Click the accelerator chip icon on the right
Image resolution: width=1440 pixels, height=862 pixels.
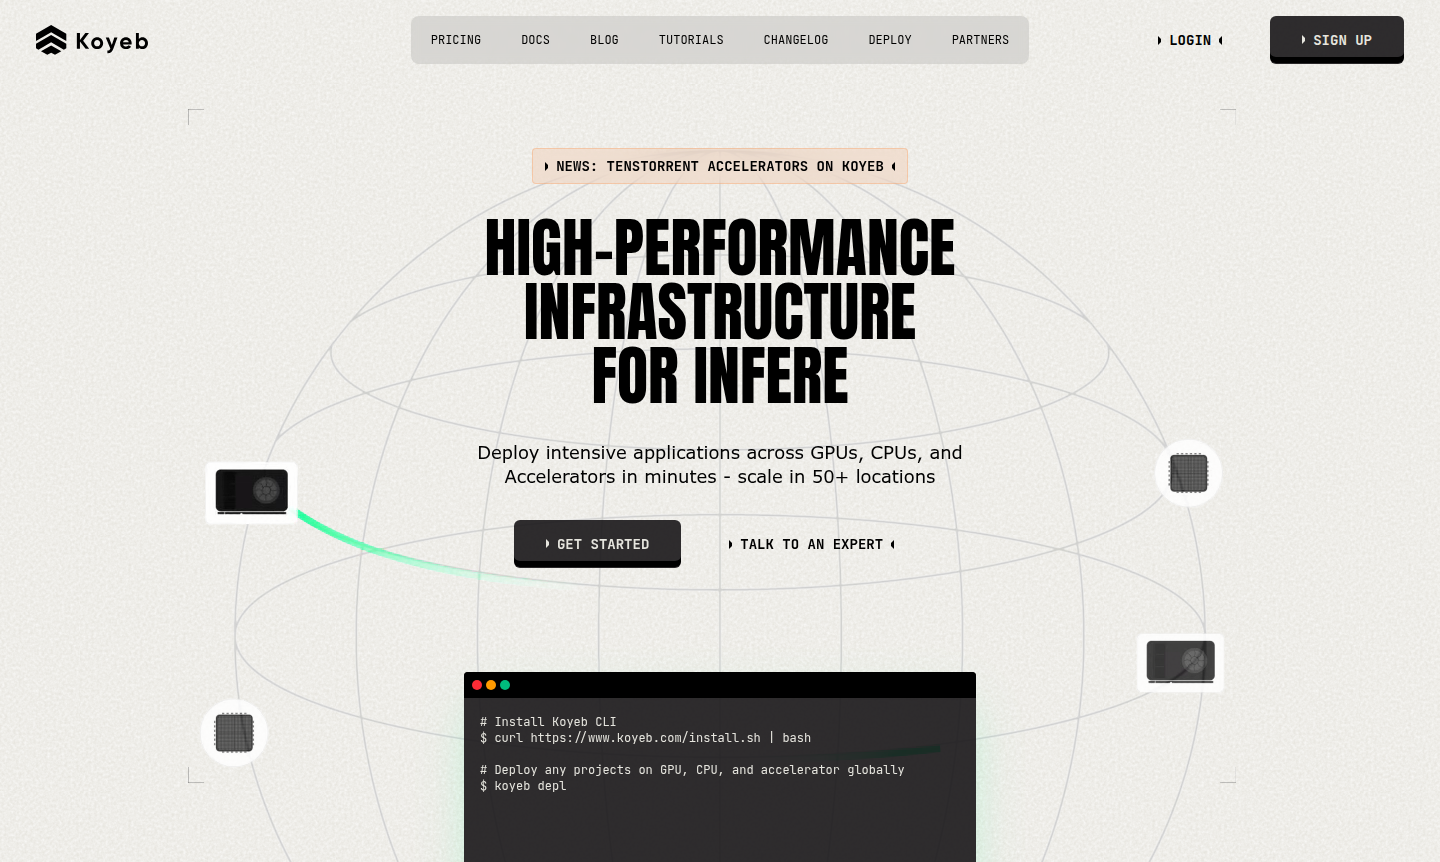[1188, 473]
